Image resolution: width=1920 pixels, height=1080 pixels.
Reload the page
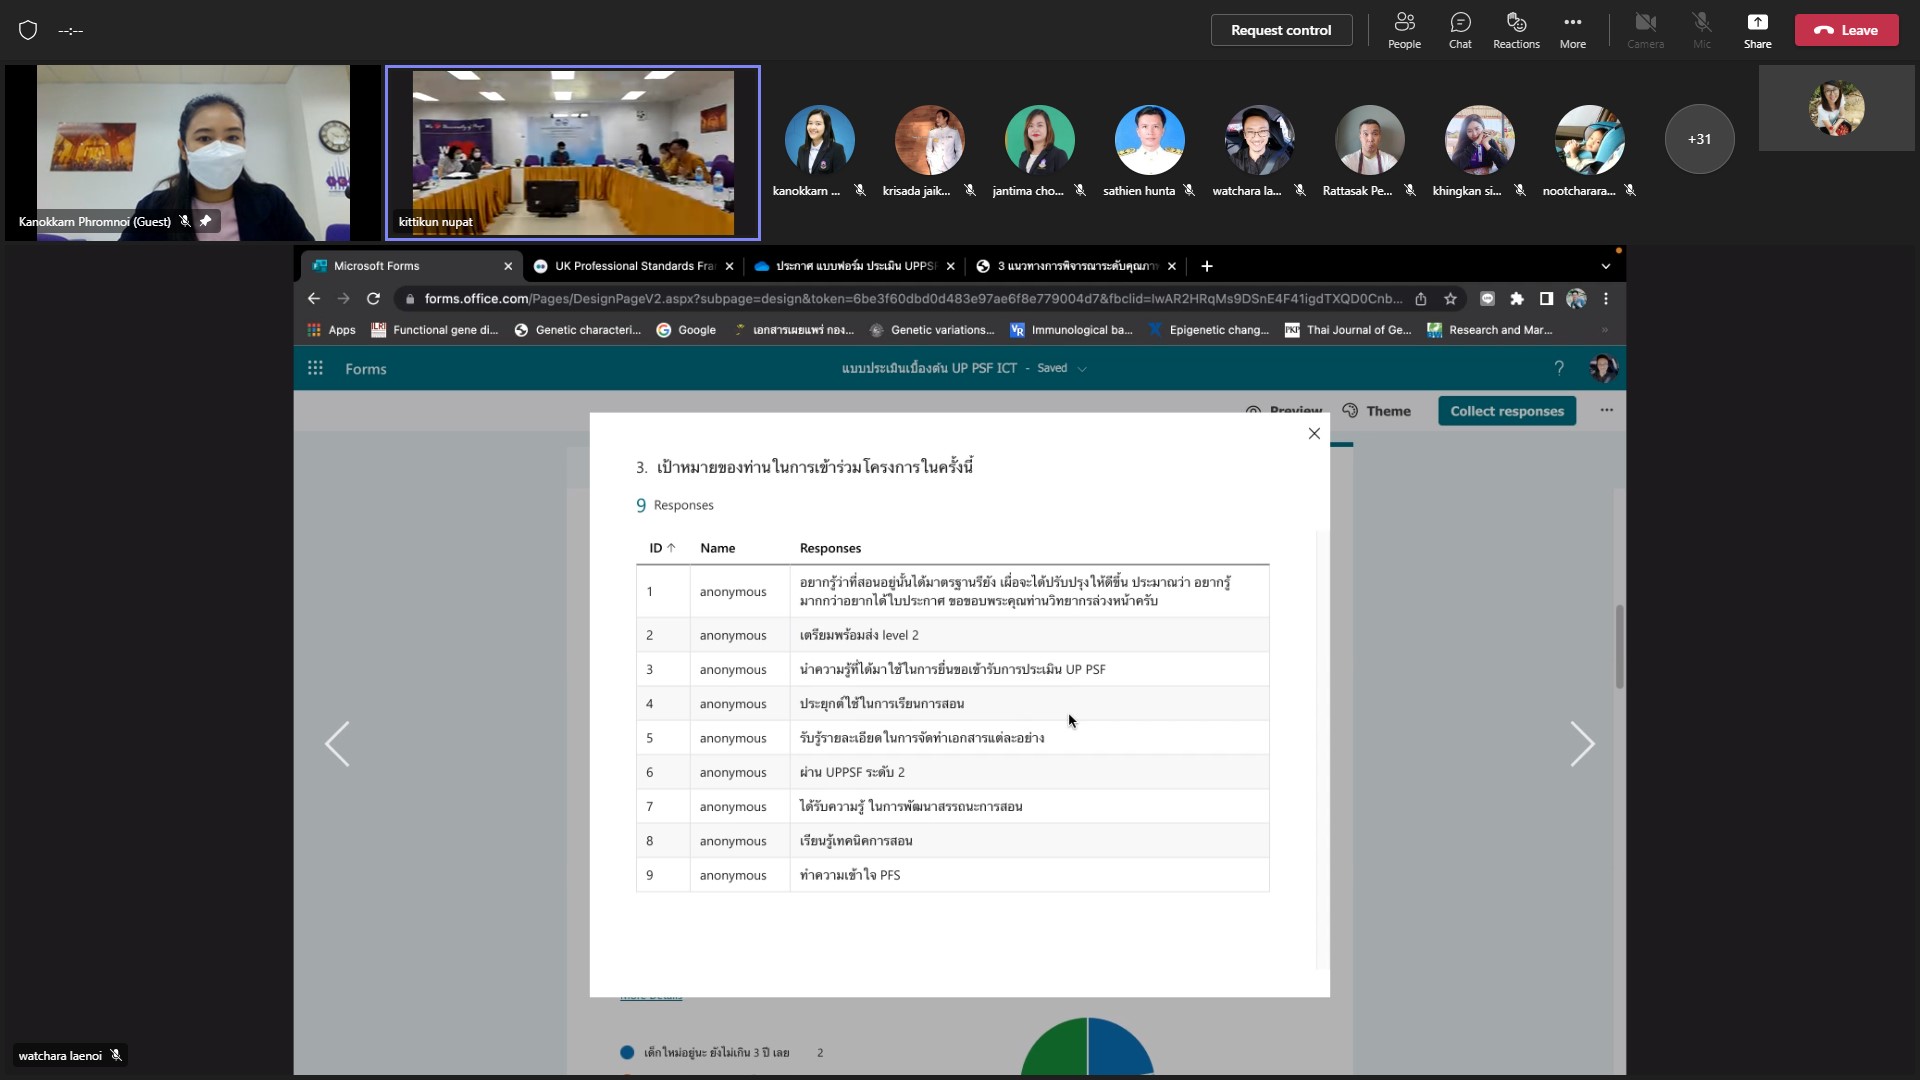coord(373,298)
